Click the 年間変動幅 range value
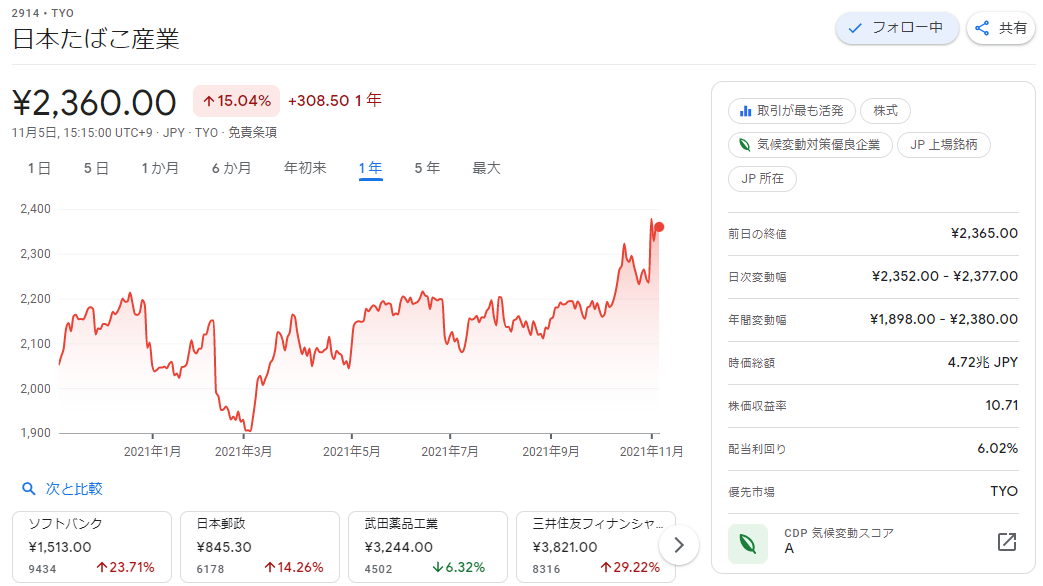This screenshot has width=1043, height=586. tap(944, 319)
